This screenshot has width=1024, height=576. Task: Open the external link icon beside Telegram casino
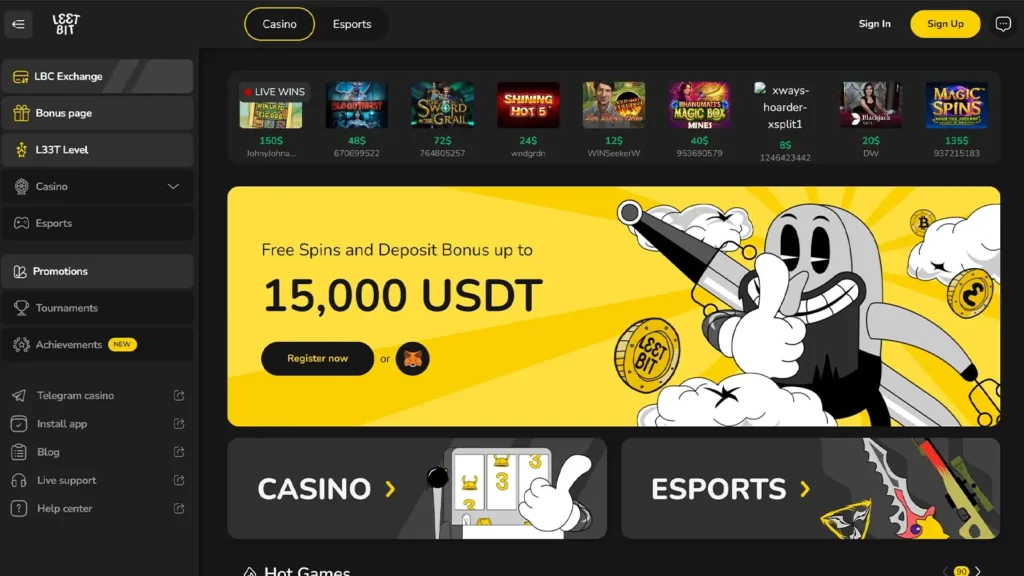(x=178, y=396)
